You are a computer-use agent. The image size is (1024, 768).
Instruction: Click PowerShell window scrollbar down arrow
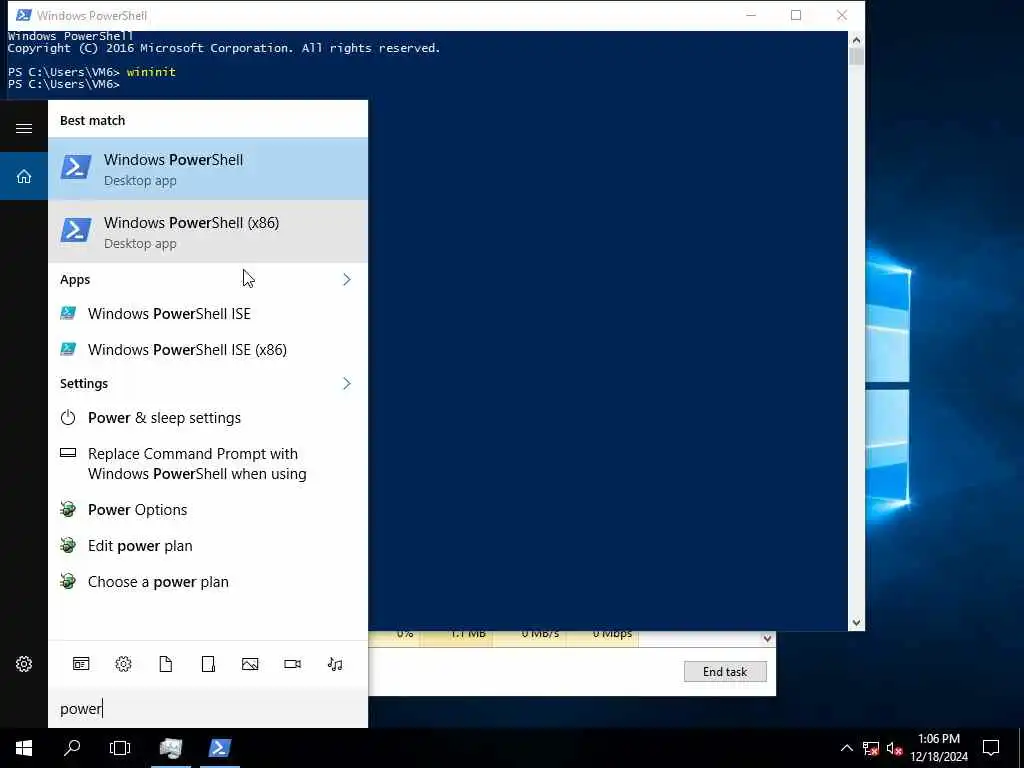click(856, 623)
